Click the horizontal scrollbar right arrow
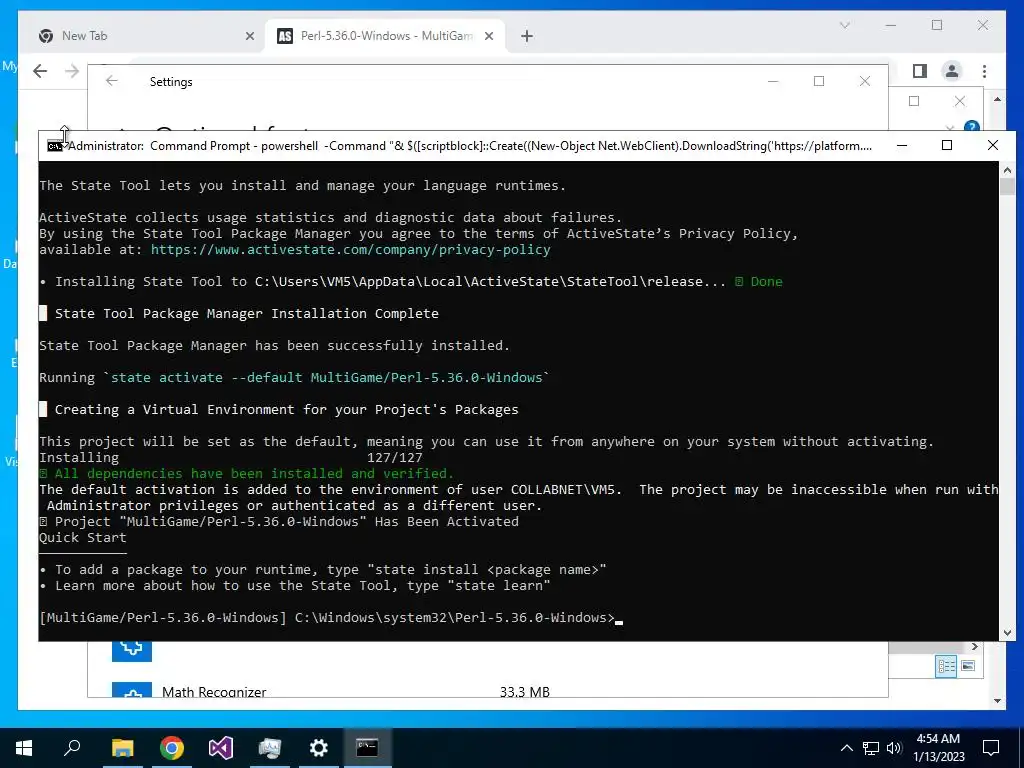The image size is (1024, 768). click(974, 647)
